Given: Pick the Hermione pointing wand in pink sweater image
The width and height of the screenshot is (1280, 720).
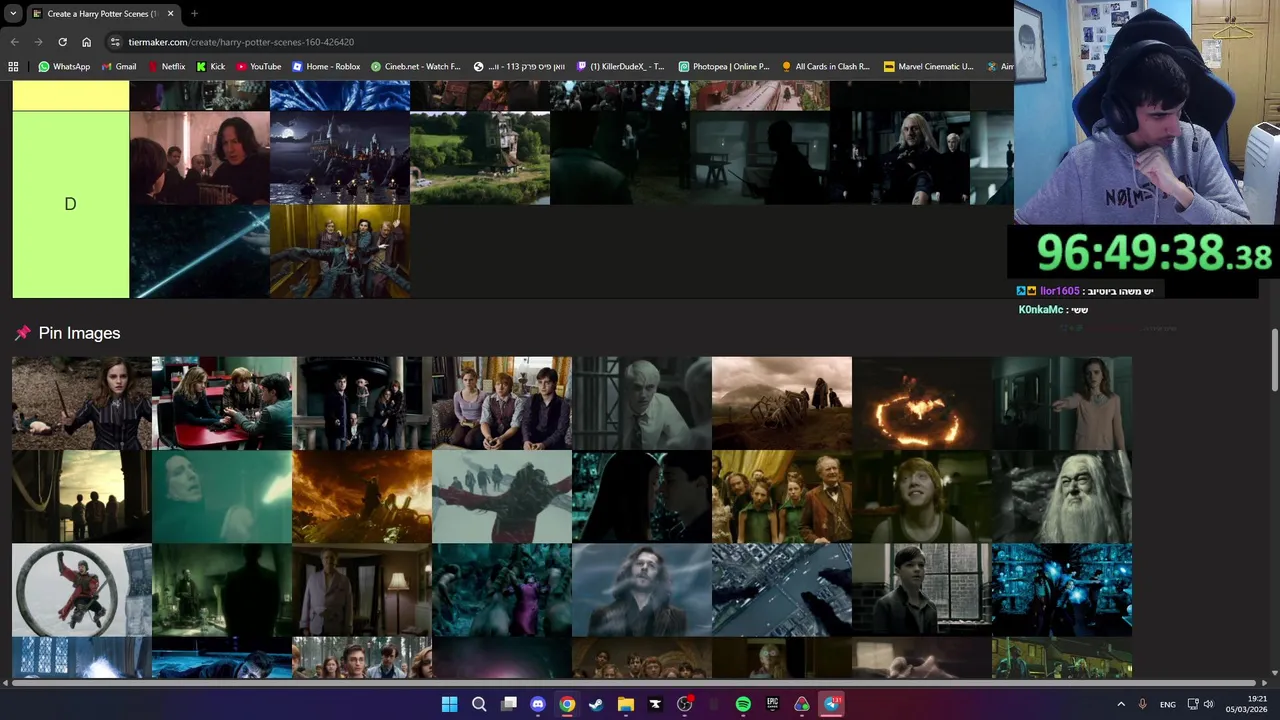Looking at the screenshot, I should pyautogui.click(x=1062, y=403).
